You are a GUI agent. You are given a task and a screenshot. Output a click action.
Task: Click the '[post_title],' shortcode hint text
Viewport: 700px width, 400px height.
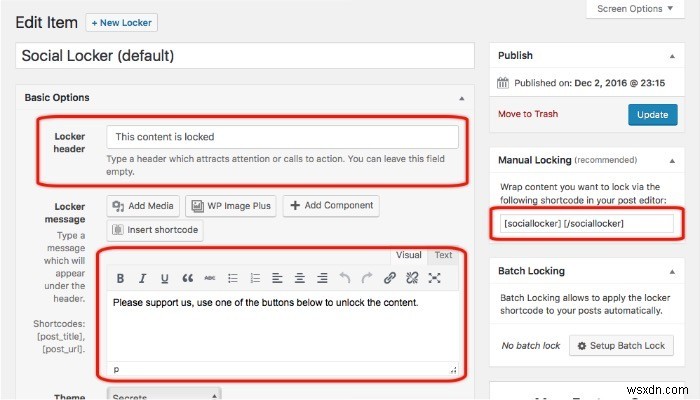click(61, 336)
